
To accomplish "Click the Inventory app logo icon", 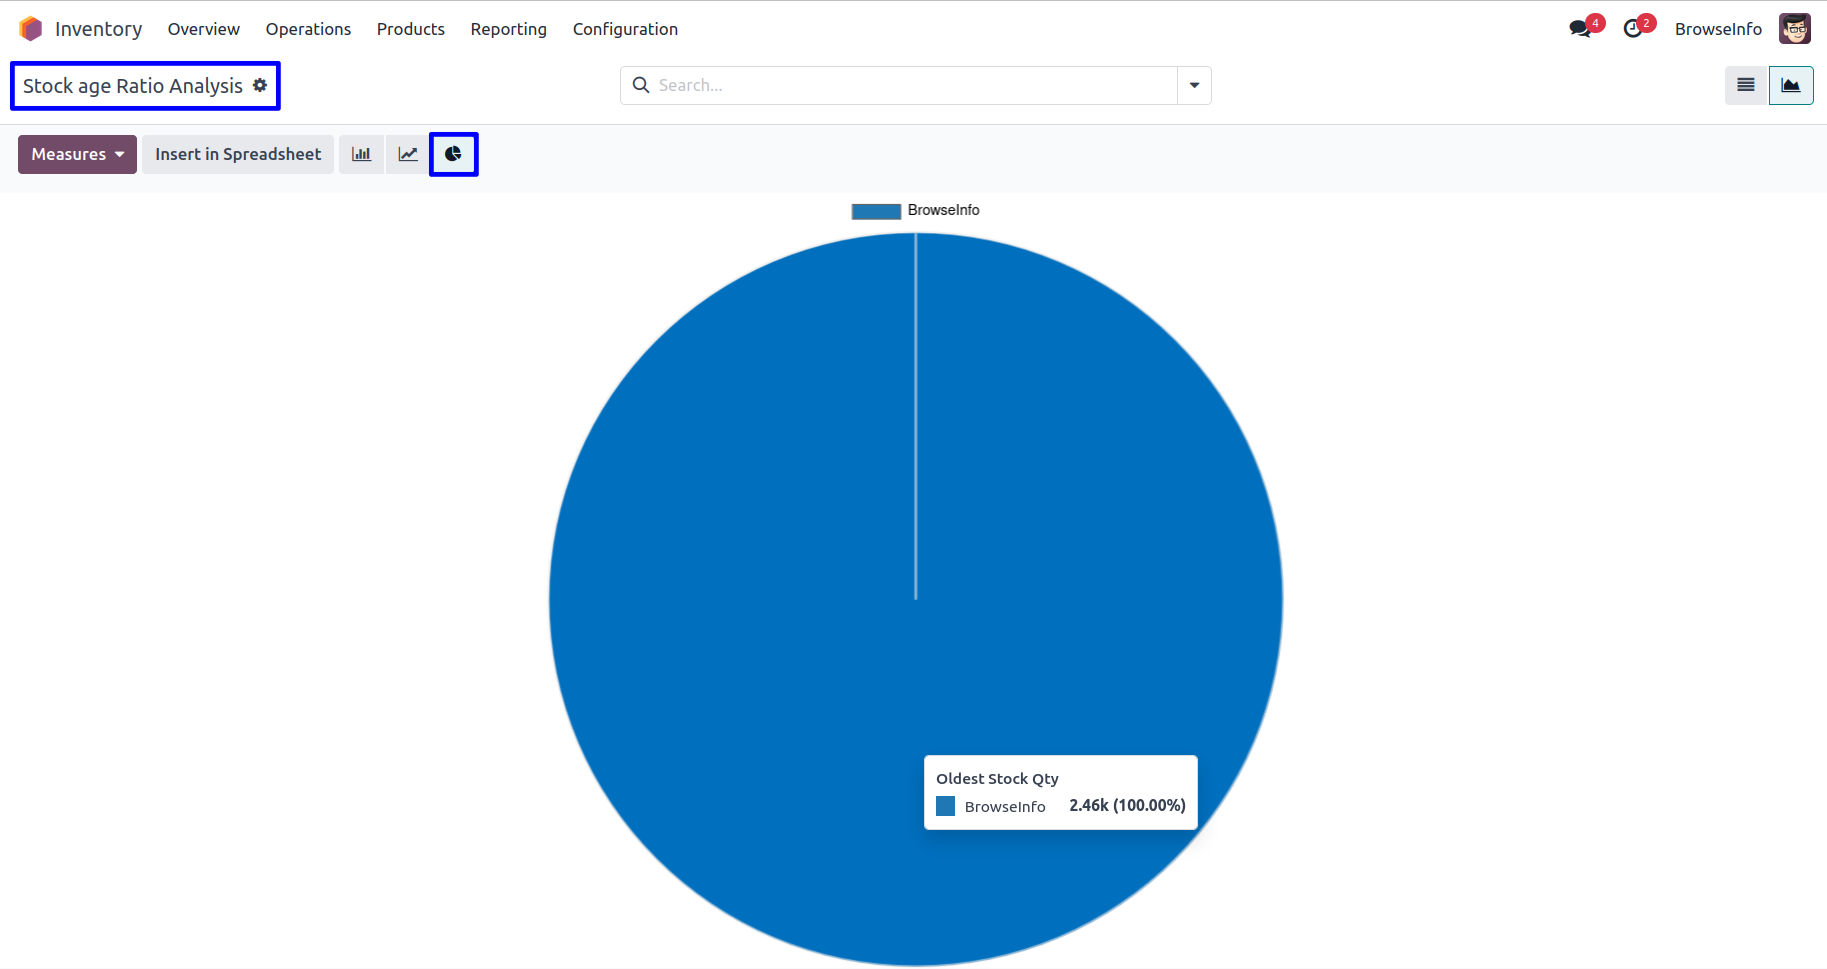I will point(31,29).
